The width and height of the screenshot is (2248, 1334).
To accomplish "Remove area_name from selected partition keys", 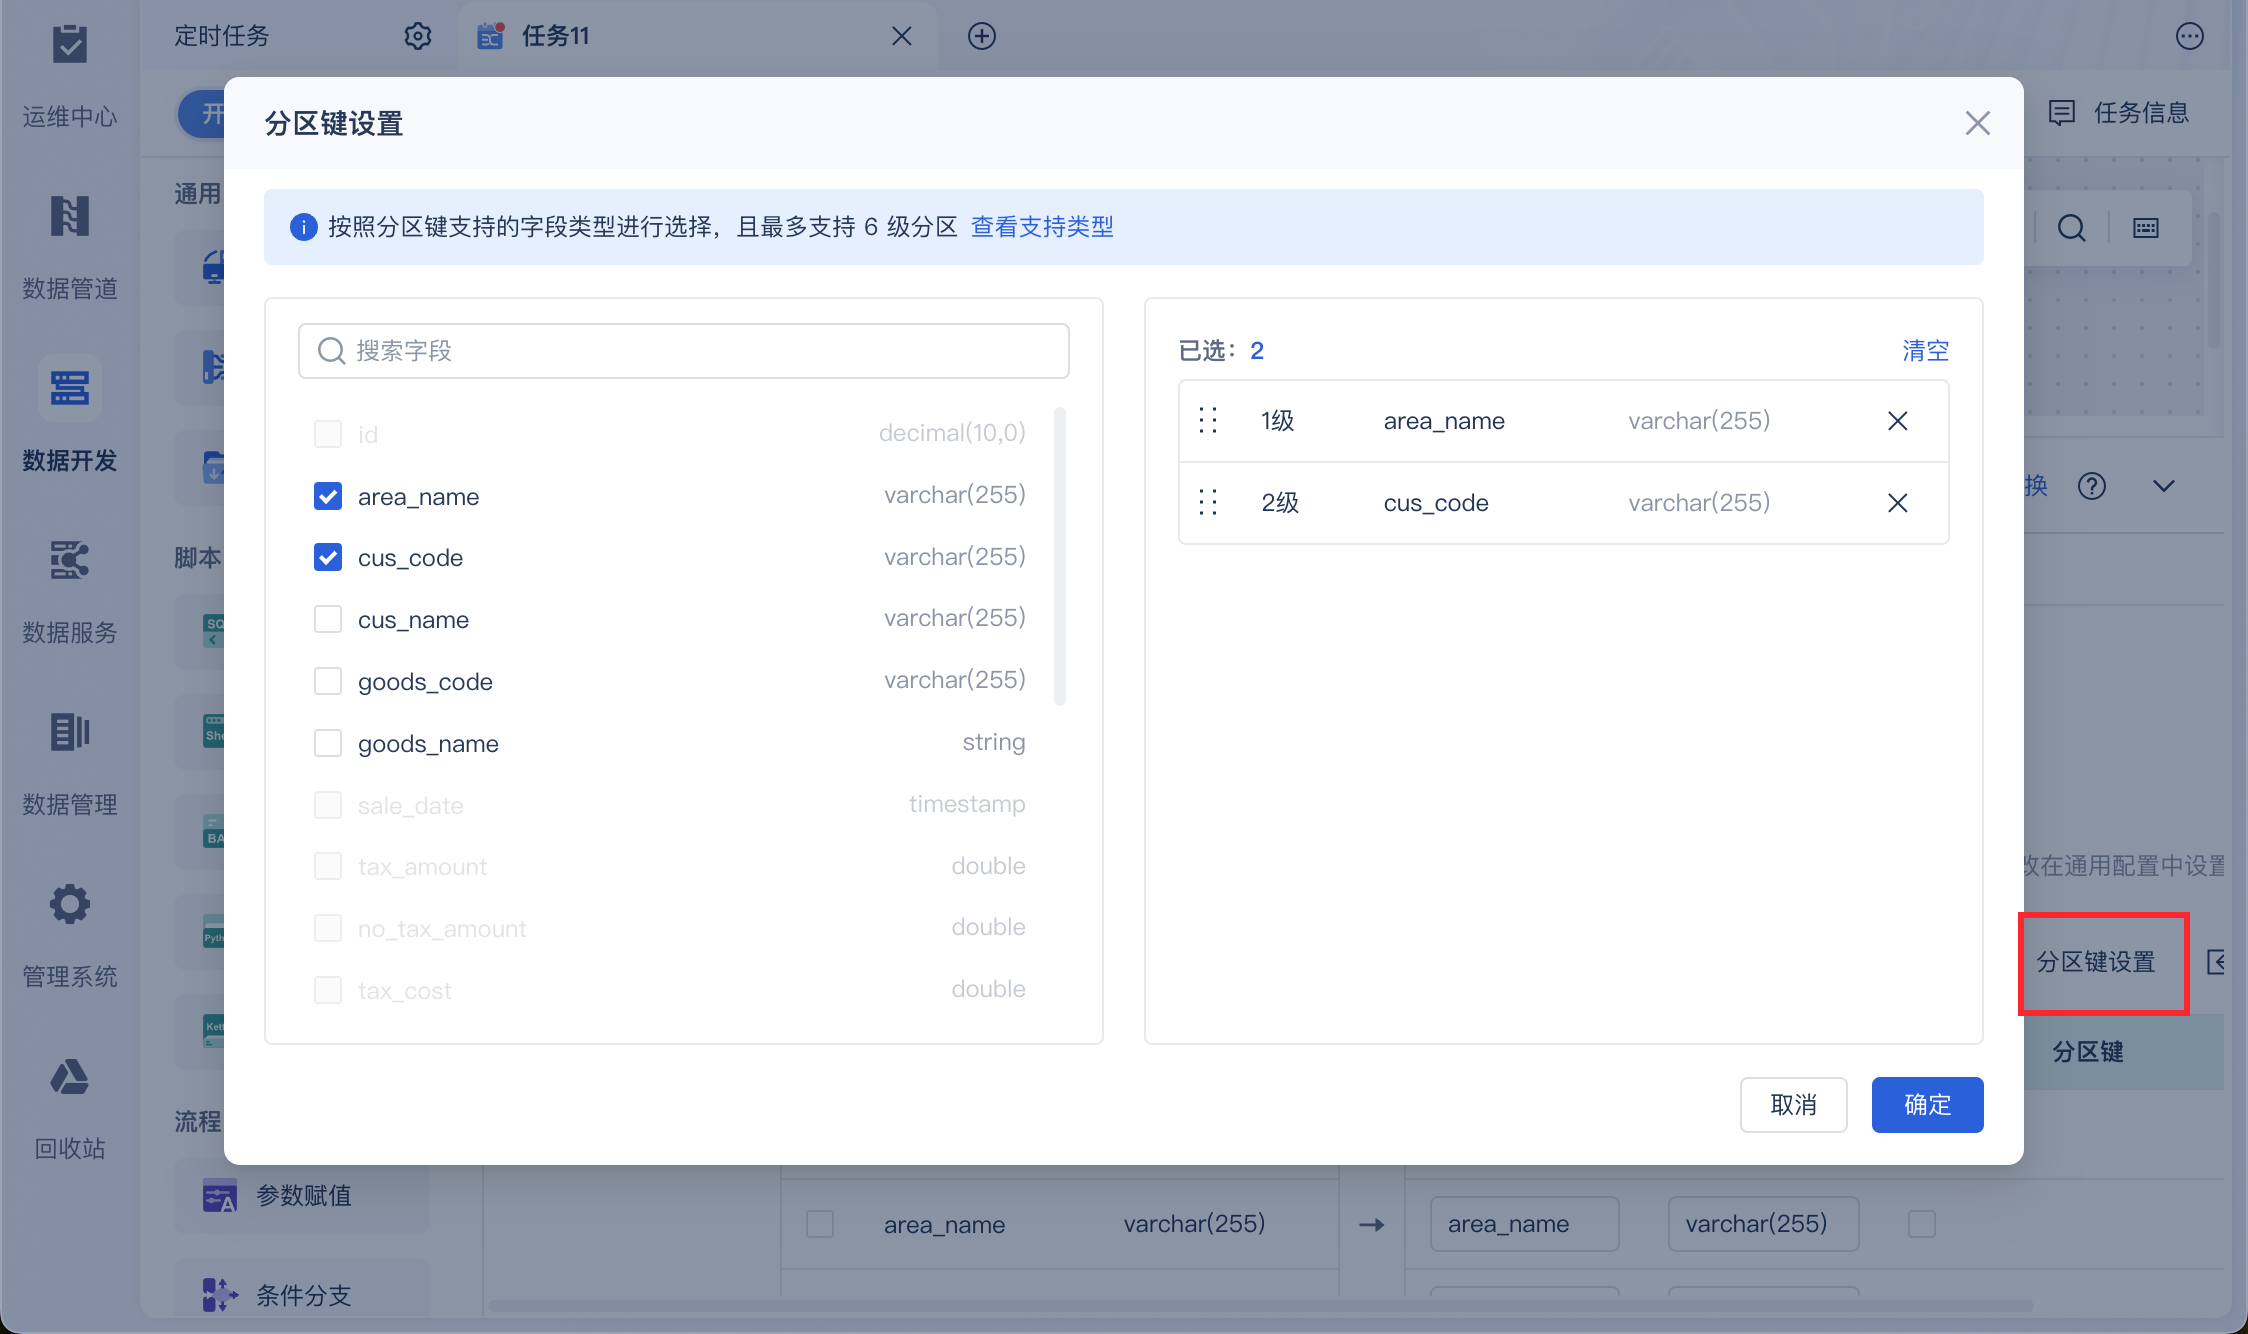I will 1897,421.
